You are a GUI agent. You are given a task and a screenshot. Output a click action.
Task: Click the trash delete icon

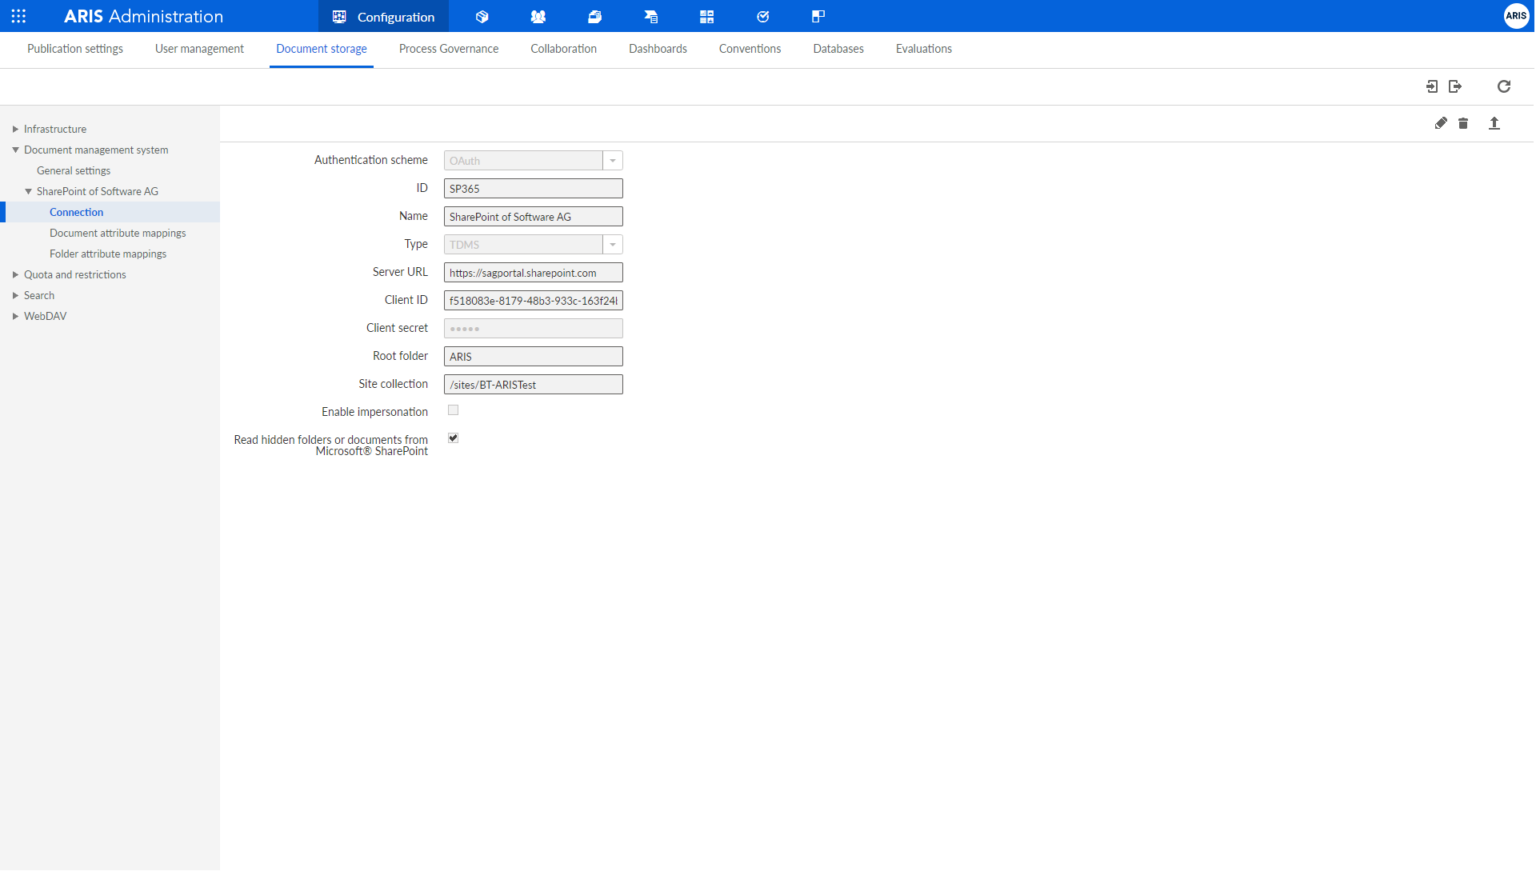[x=1463, y=123]
